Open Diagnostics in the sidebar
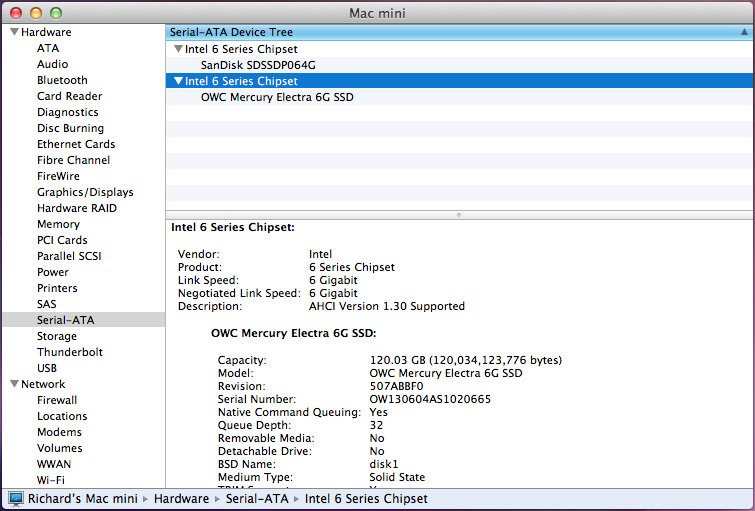Viewport: 755px width, 511px height. pos(67,112)
